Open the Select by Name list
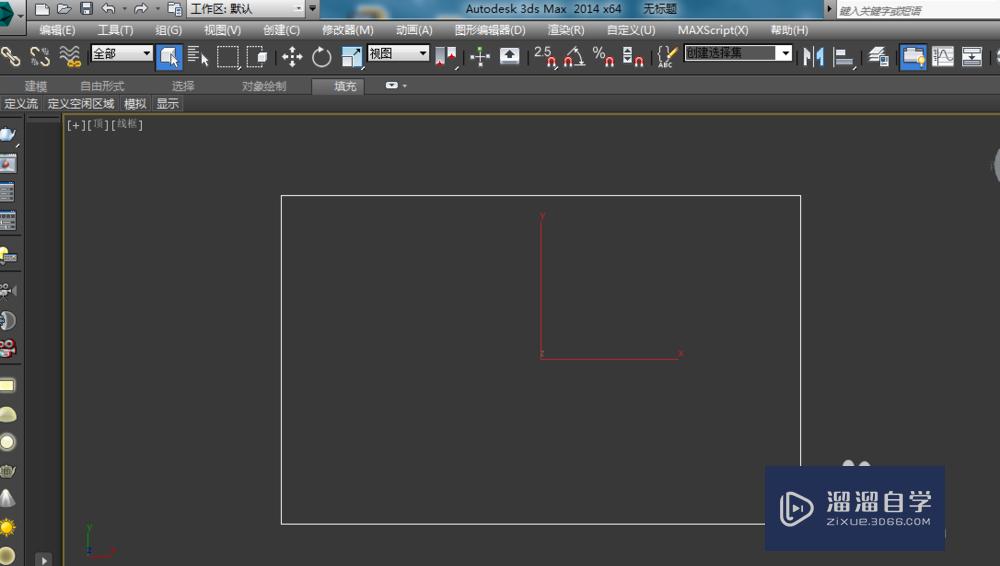 click(198, 57)
